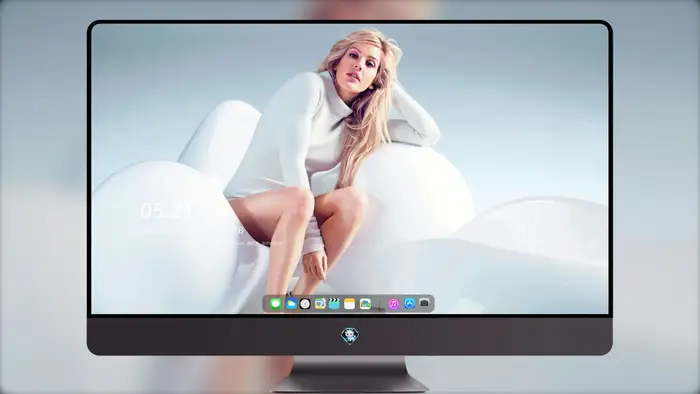
Task: Launch the Camera app from dock
Action: point(424,303)
